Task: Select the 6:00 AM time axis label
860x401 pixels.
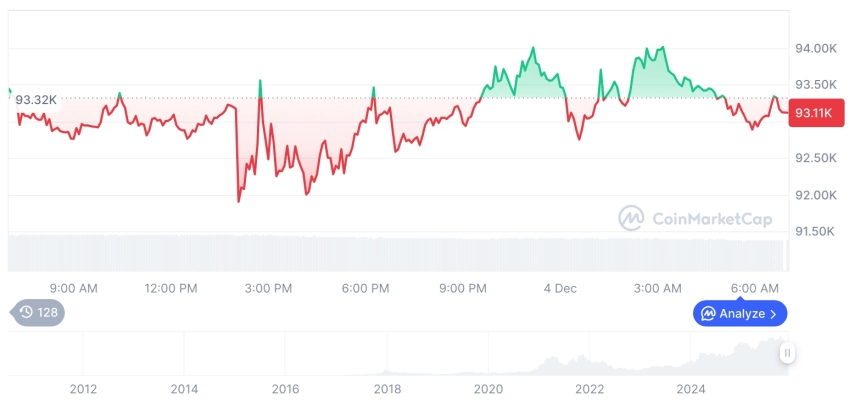Action: click(x=755, y=288)
